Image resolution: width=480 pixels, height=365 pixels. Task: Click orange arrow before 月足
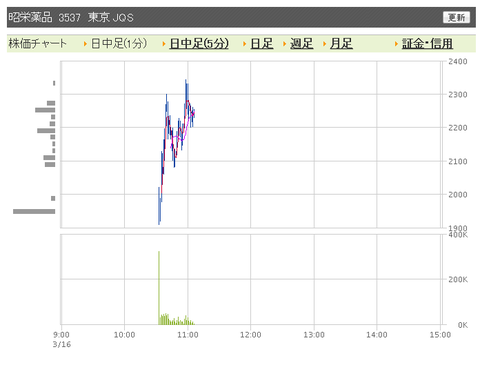(324, 44)
